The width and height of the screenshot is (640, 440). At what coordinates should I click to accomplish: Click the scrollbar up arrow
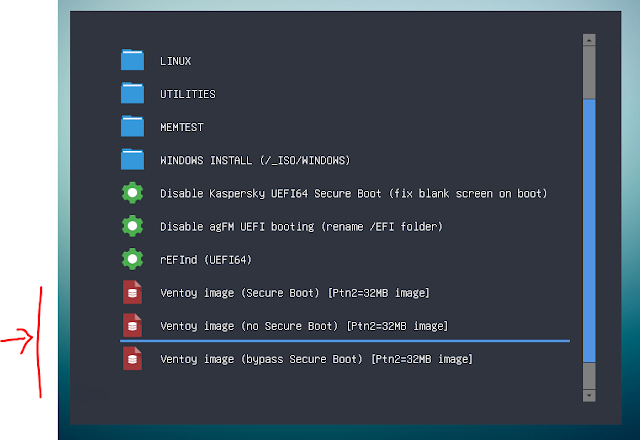tap(589, 40)
